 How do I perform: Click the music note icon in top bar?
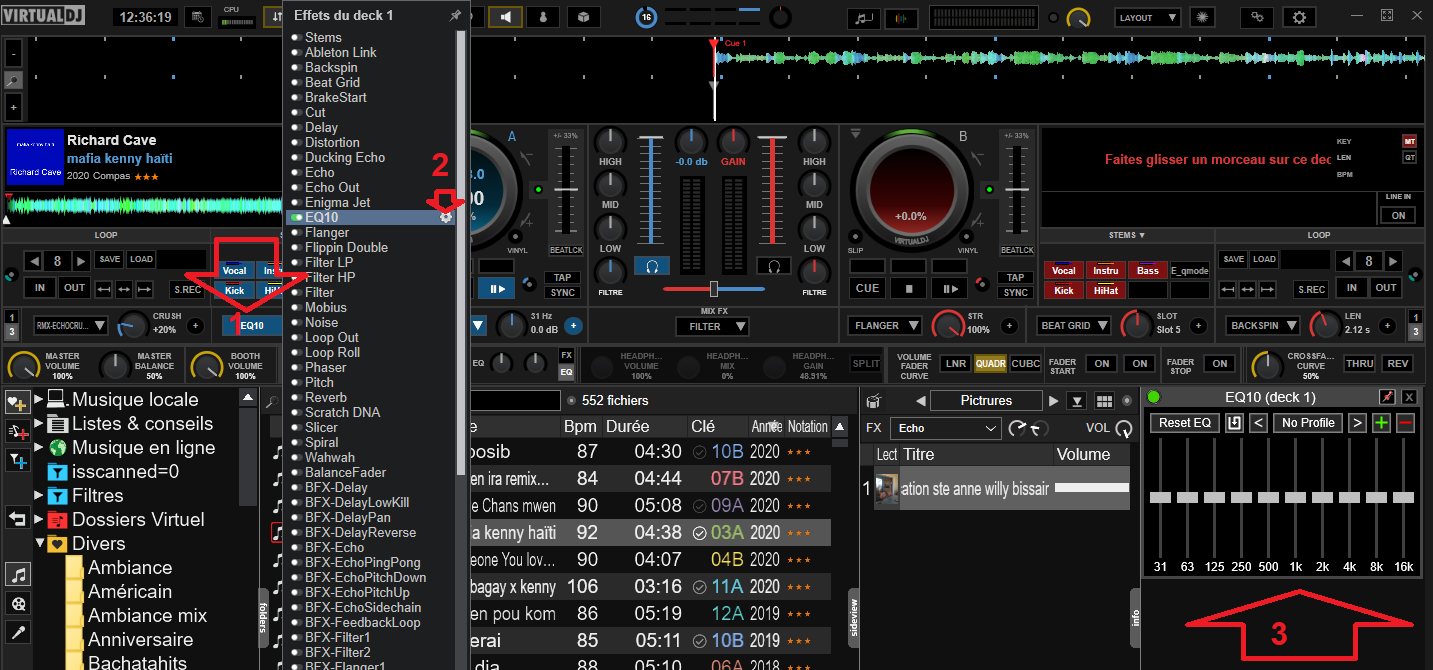[x=863, y=18]
